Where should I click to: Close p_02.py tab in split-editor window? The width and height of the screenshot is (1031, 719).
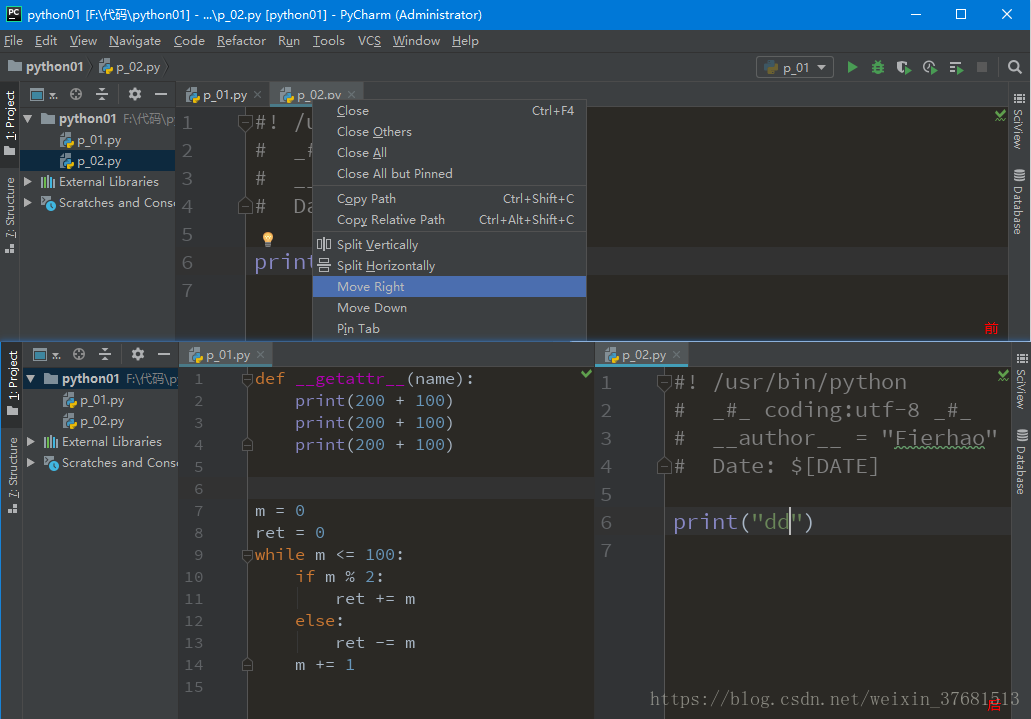(677, 355)
